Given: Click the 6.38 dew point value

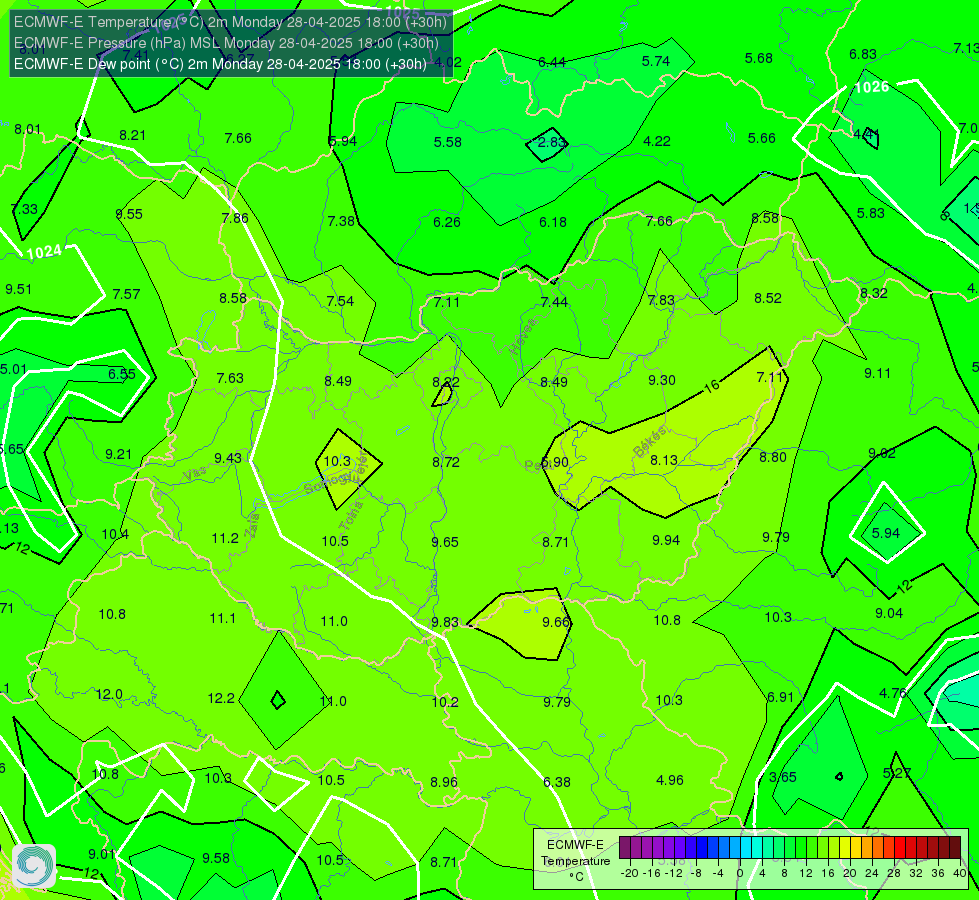Looking at the screenshot, I should (557, 782).
